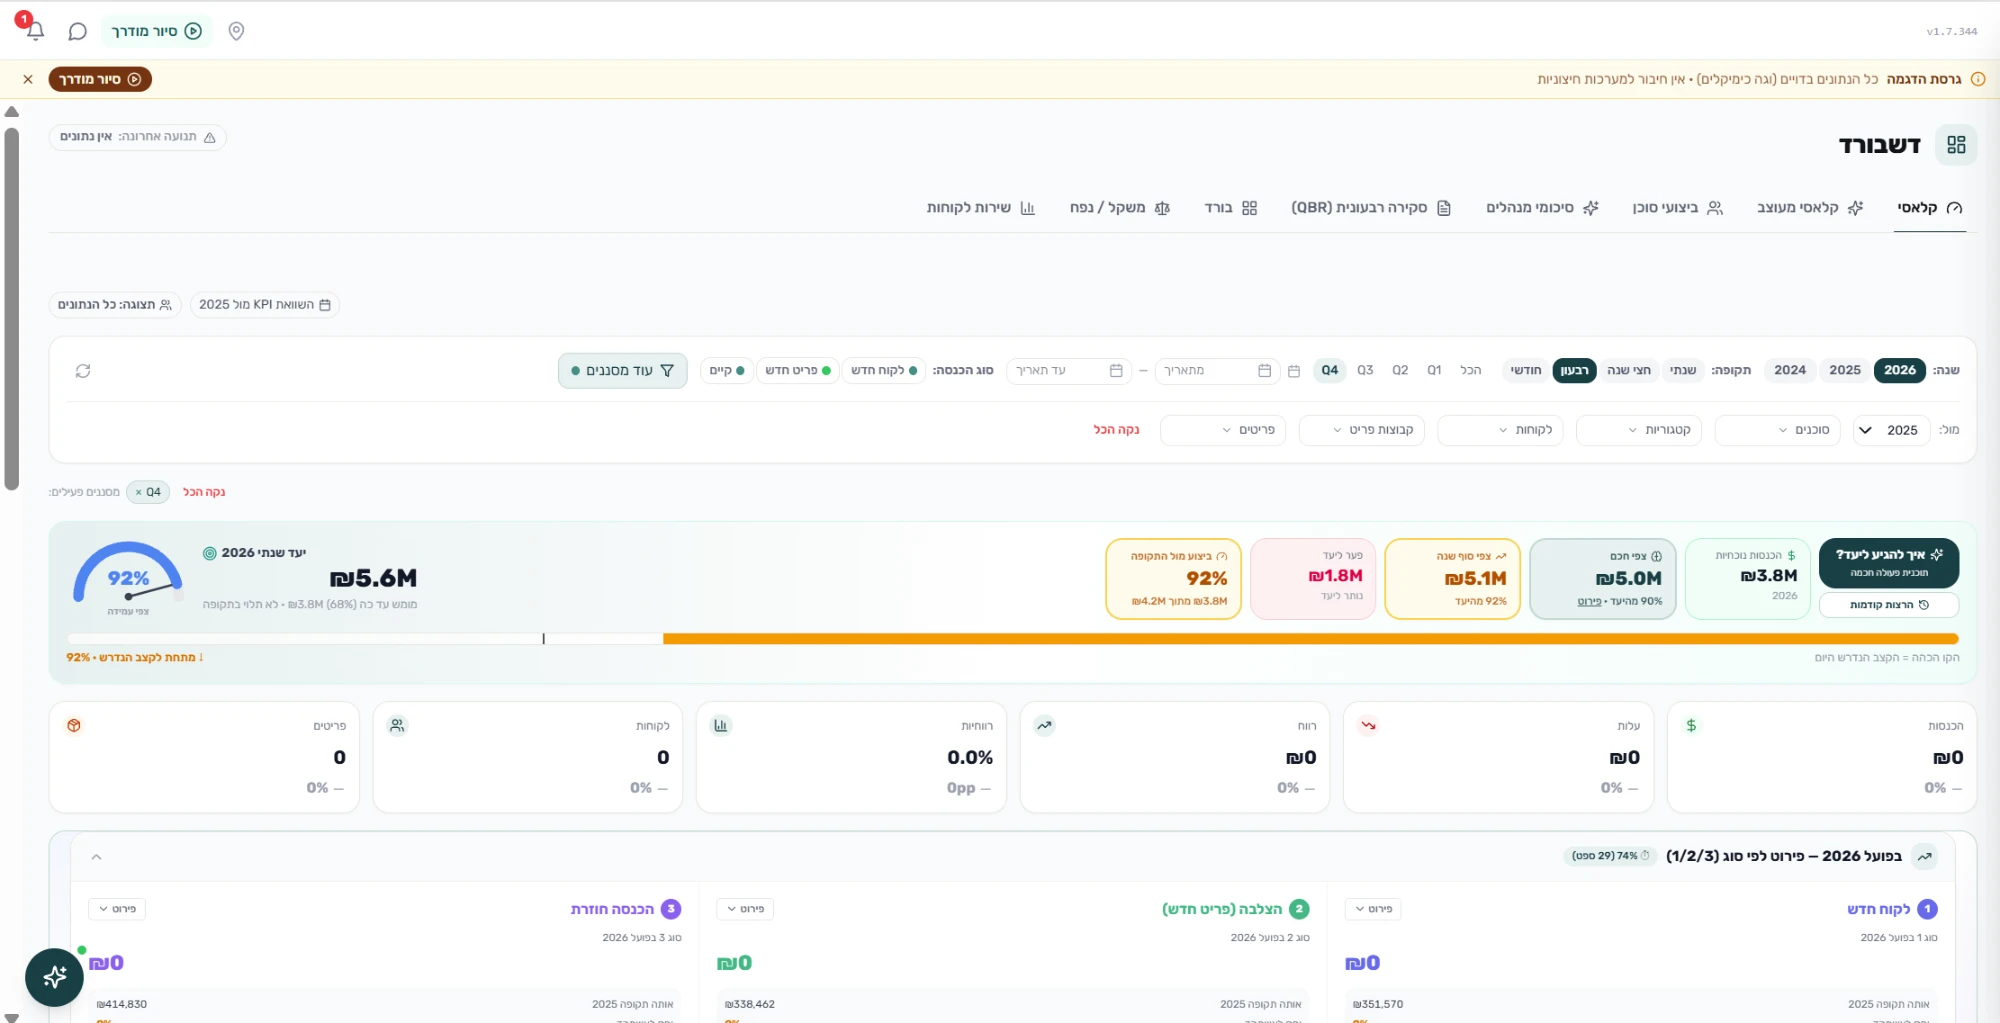
Task: Select quarter Q3
Action: coord(1365,370)
